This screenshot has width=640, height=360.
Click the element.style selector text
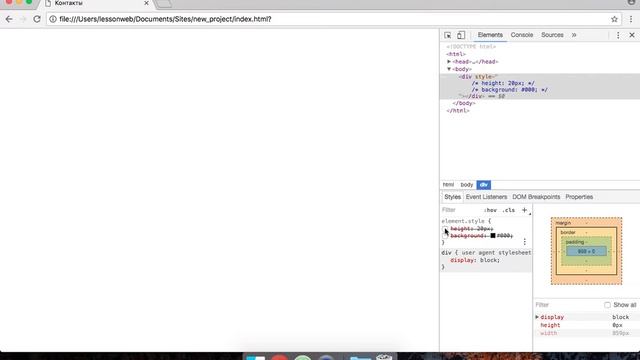click(463, 221)
